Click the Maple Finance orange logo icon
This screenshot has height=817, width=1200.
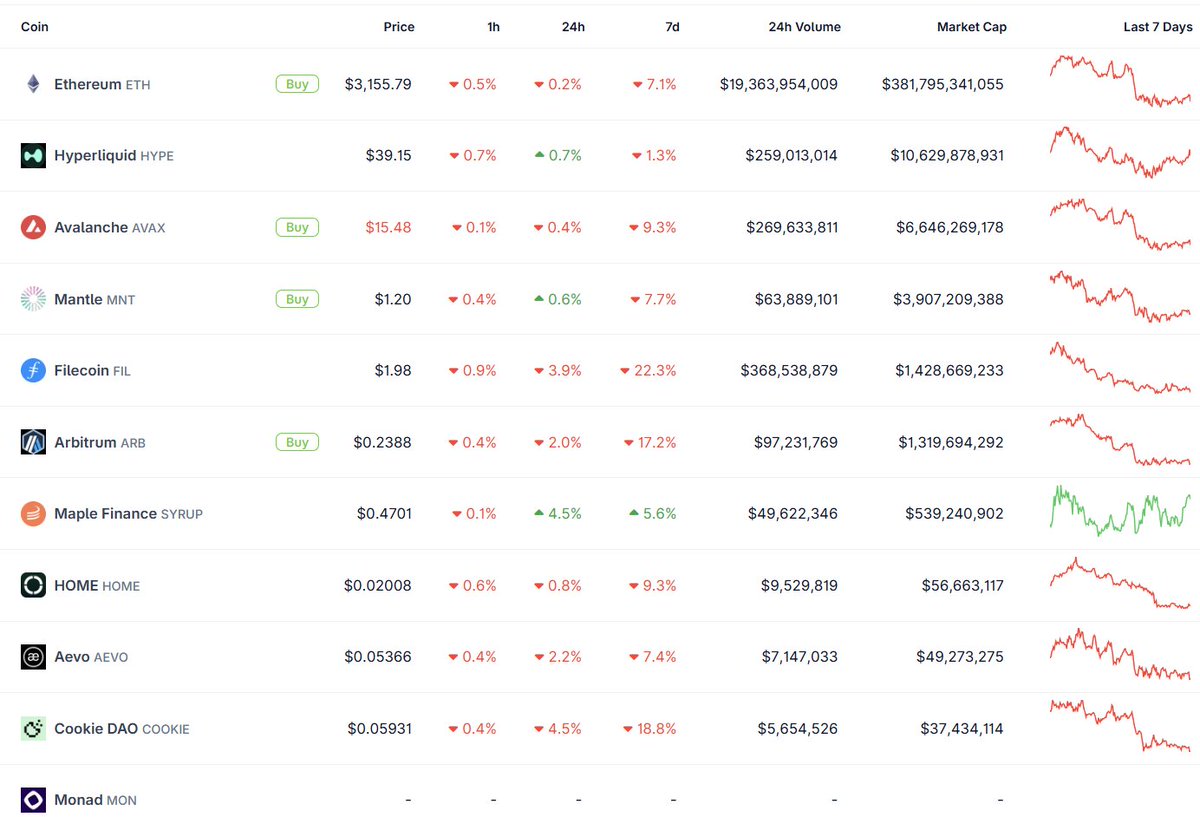pos(33,513)
